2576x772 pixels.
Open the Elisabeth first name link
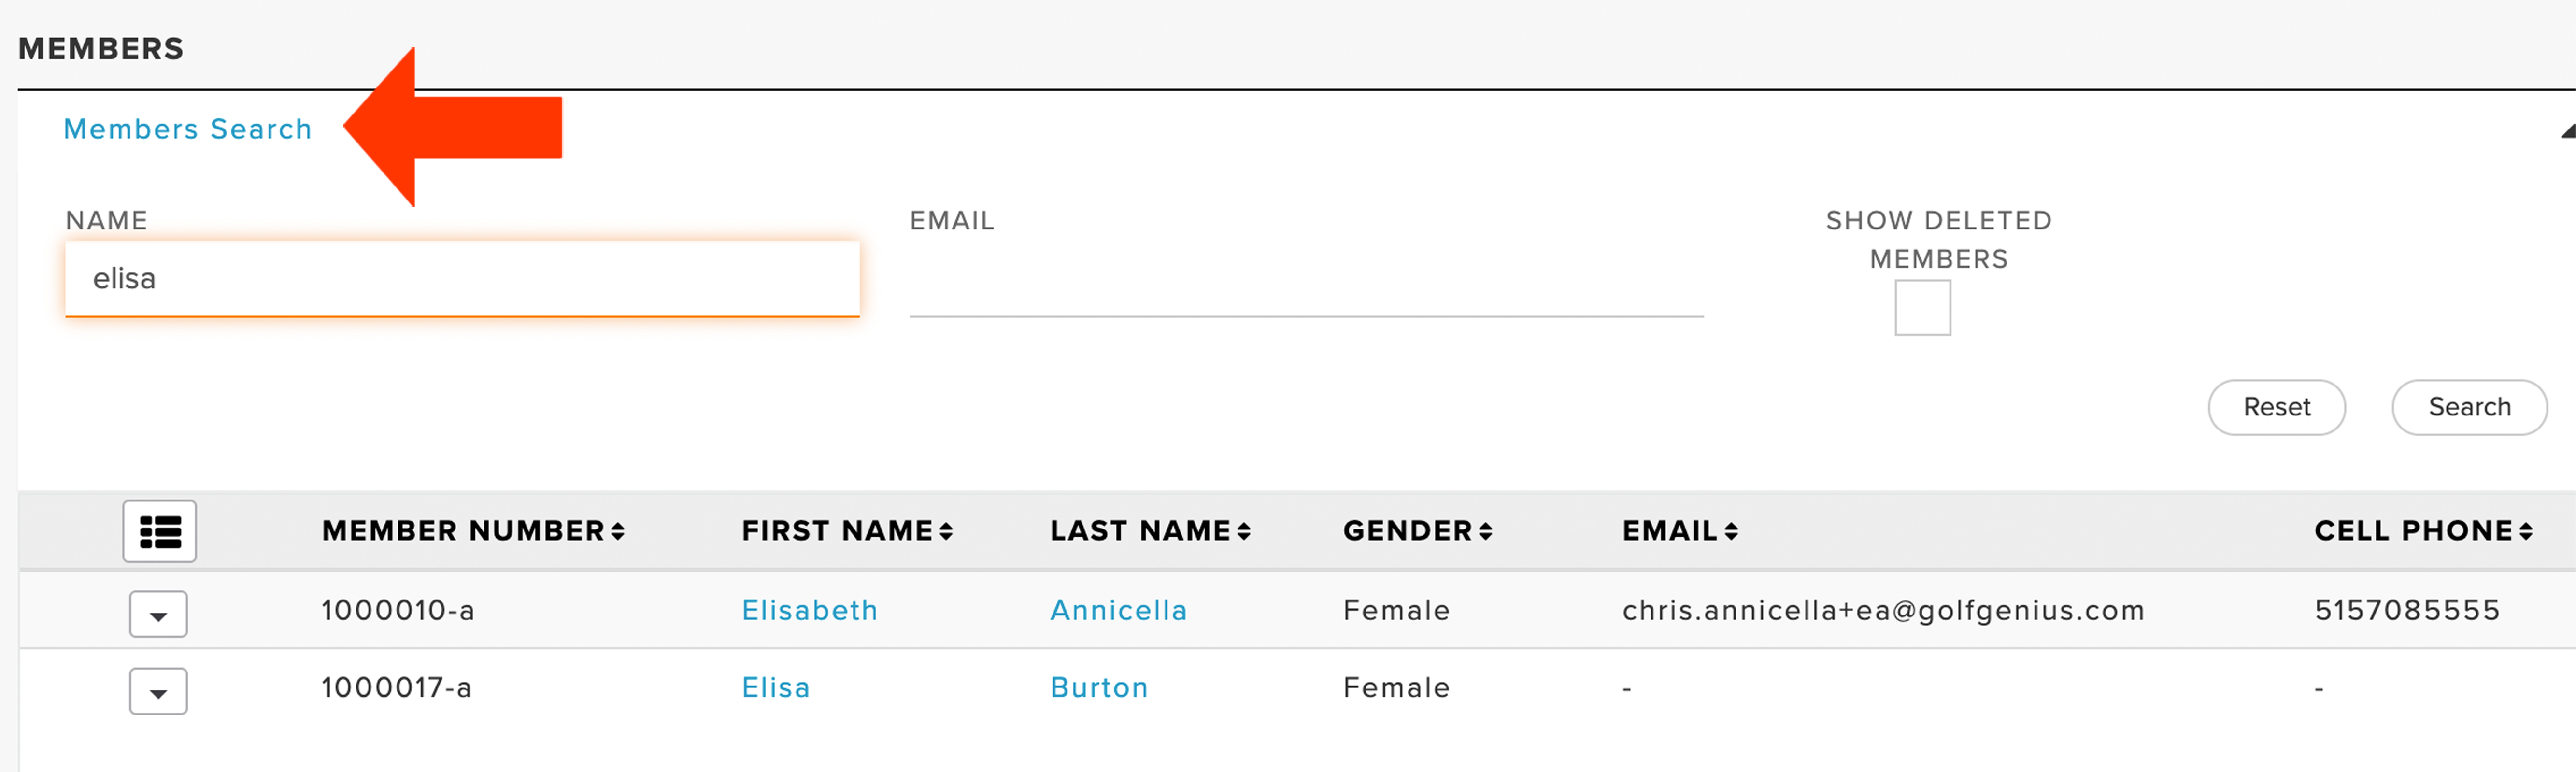[809, 610]
